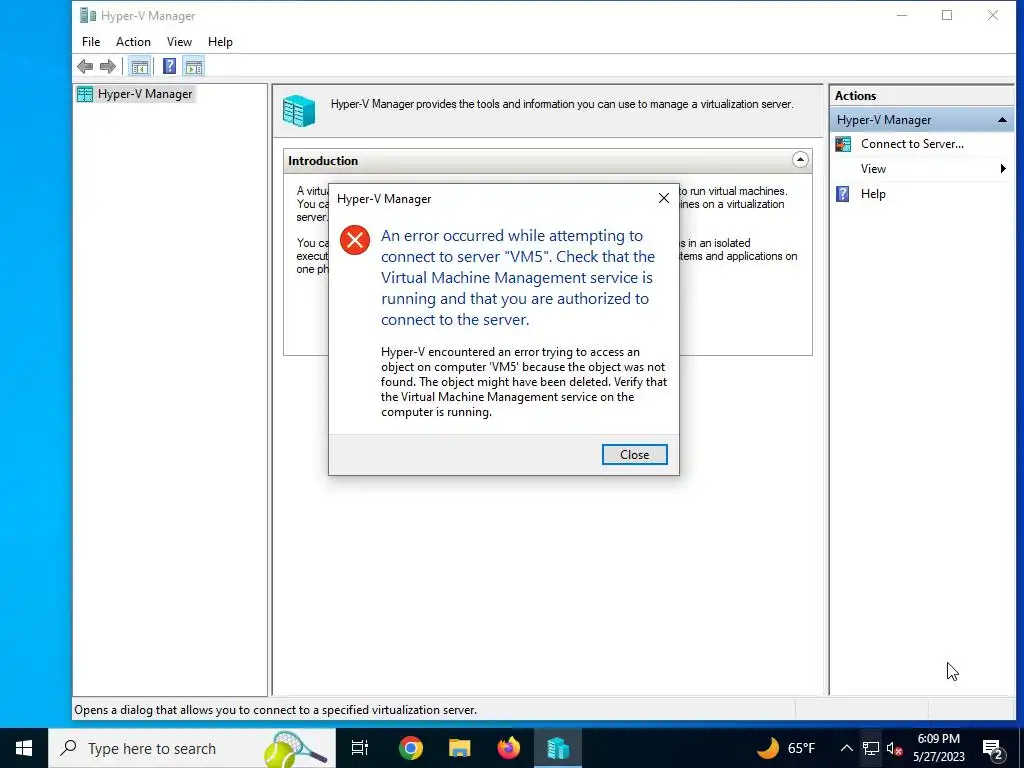The height and width of the screenshot is (768, 1024).
Task: Launch Google Chrome from taskbar
Action: click(x=411, y=748)
